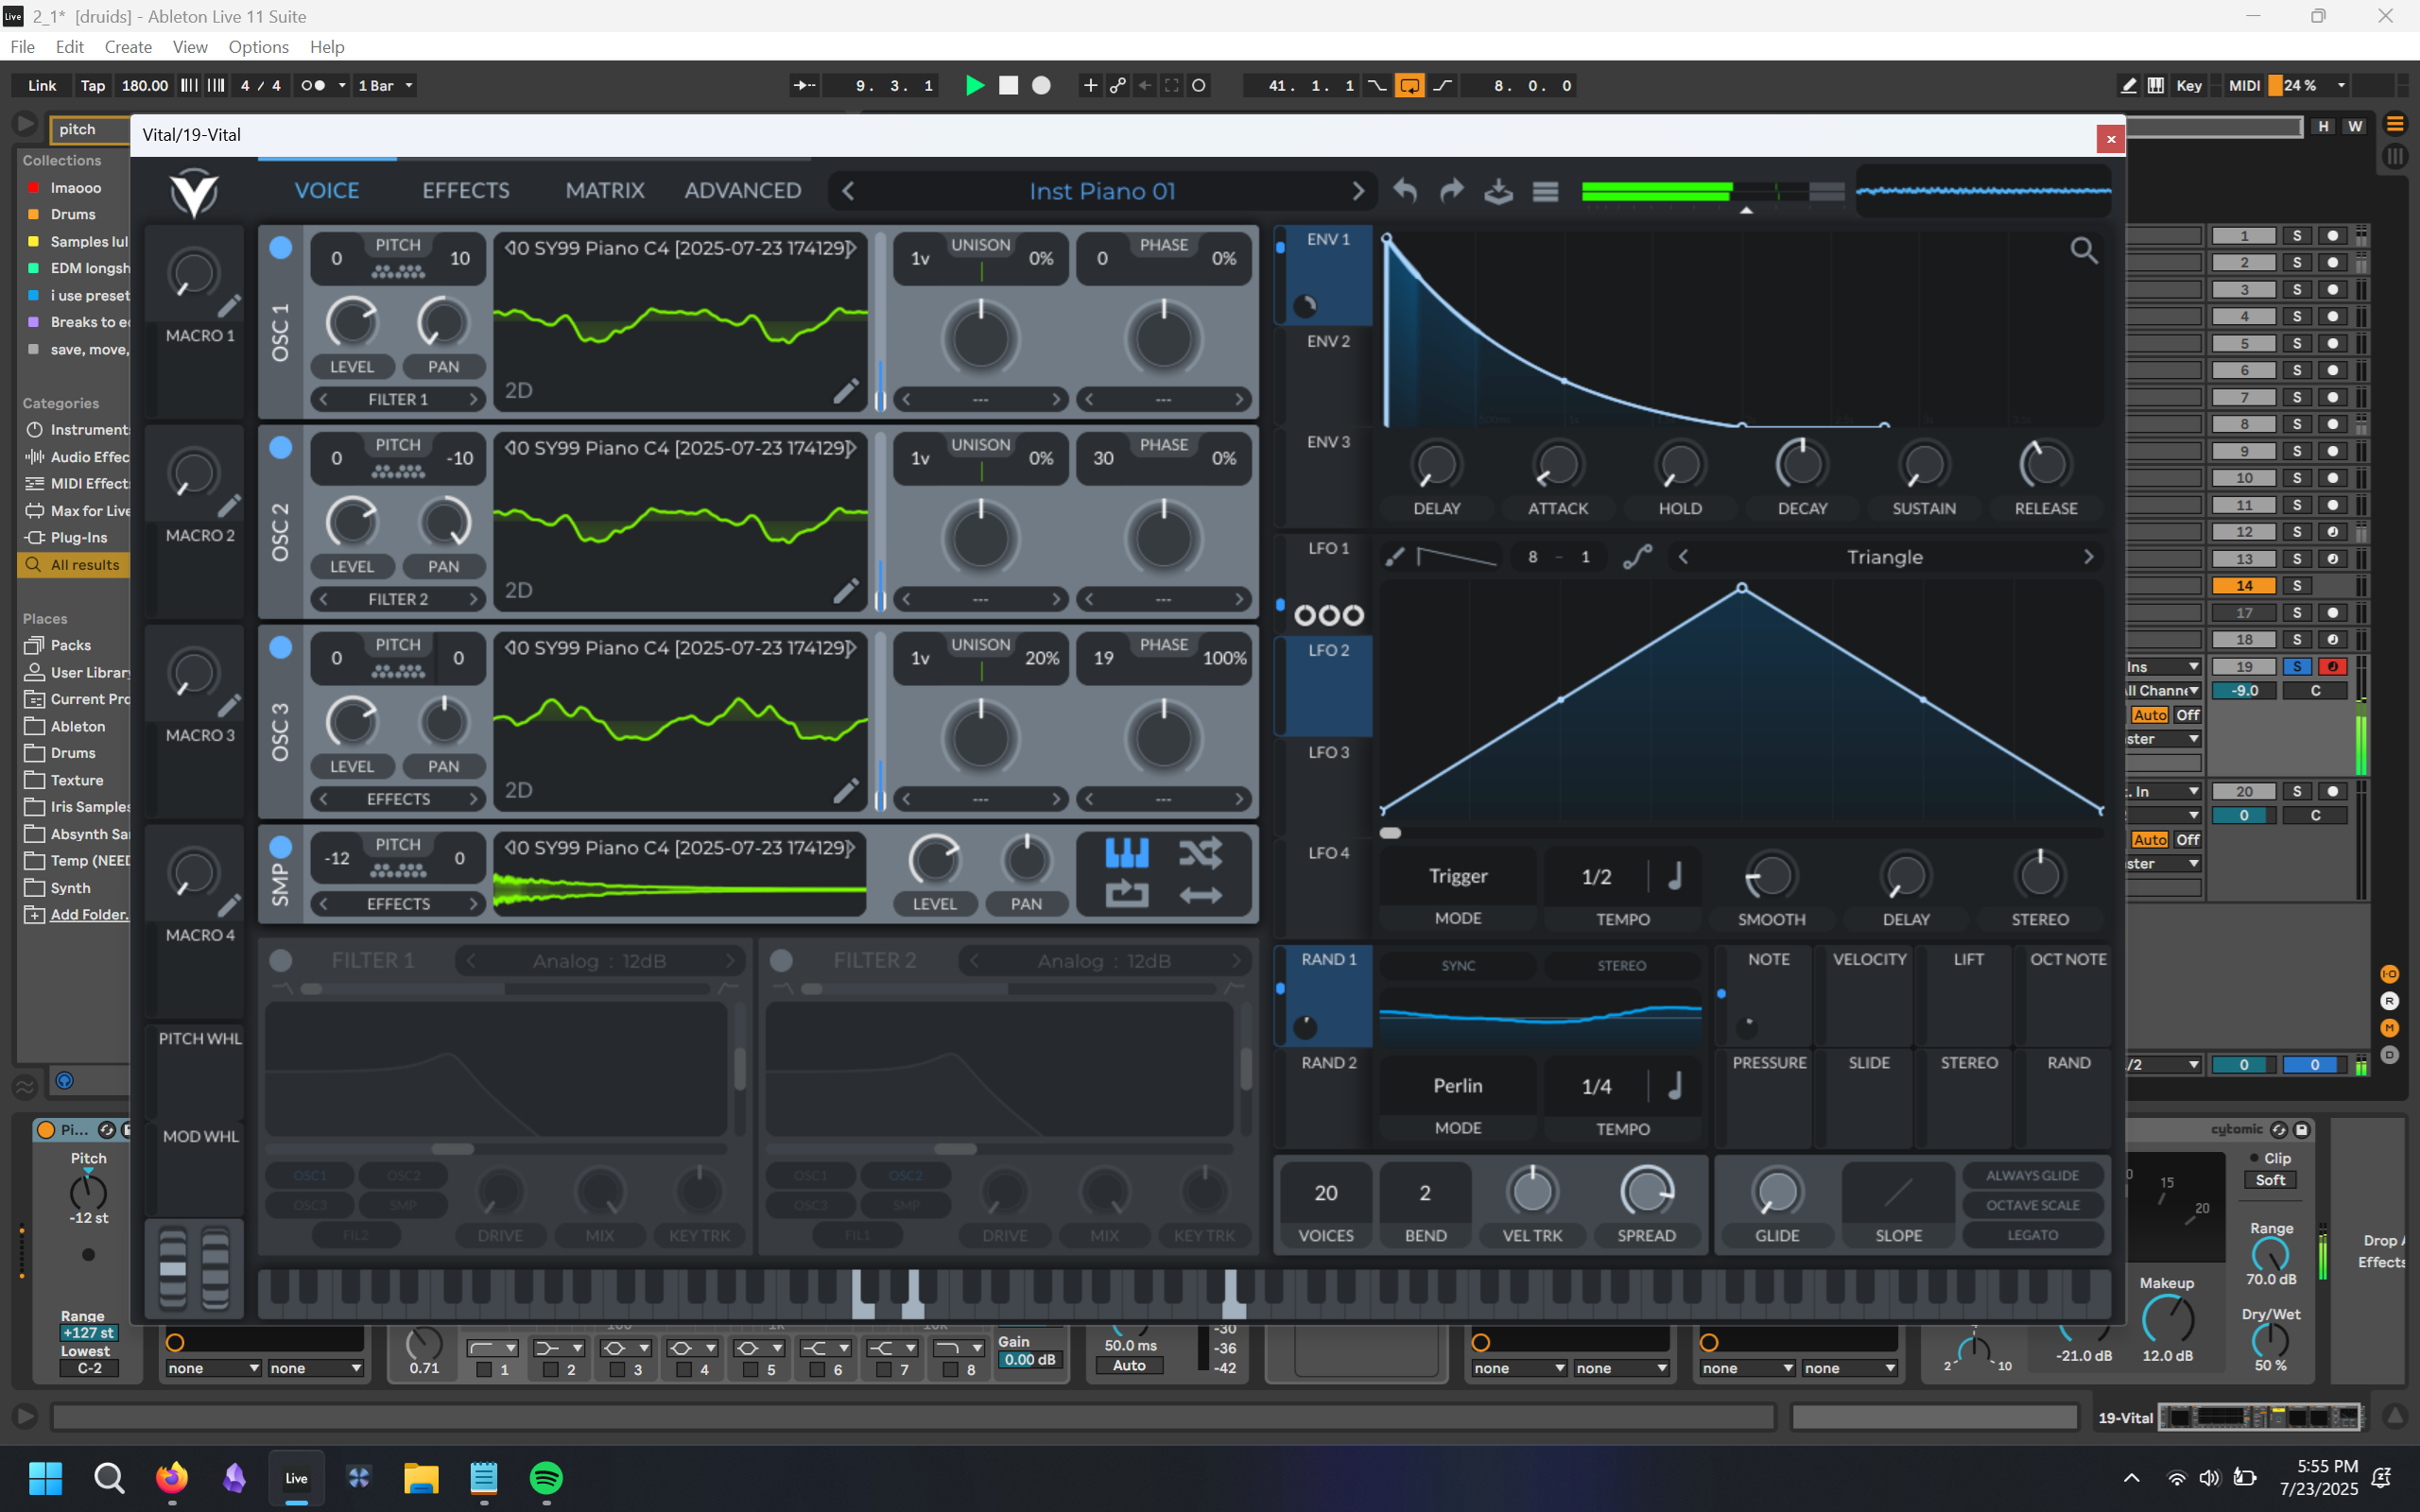Image resolution: width=2420 pixels, height=1512 pixels.
Task: Click the sample bounce double-arrow icon
Action: (1200, 895)
